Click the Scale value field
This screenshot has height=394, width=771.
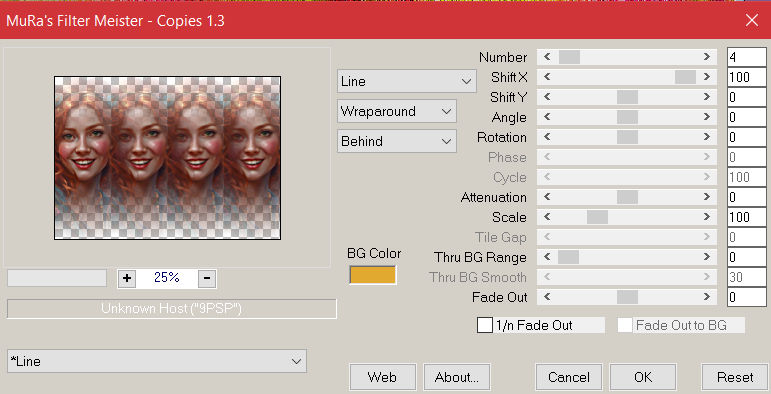747,217
